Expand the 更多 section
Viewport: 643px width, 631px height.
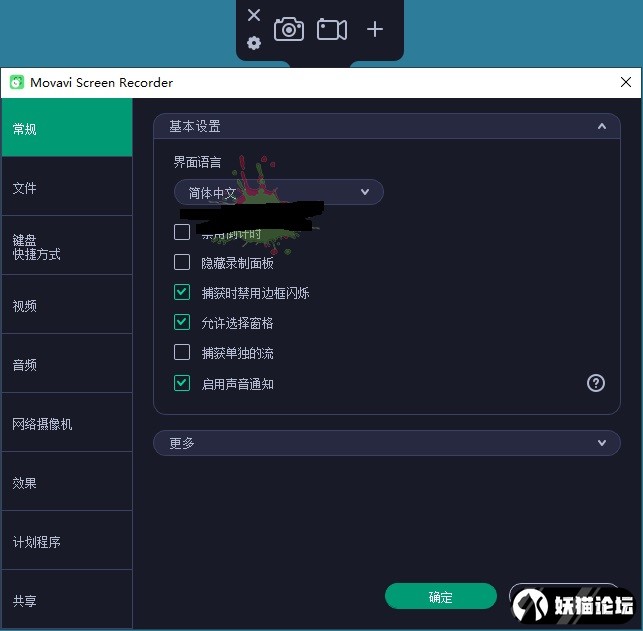pos(387,443)
